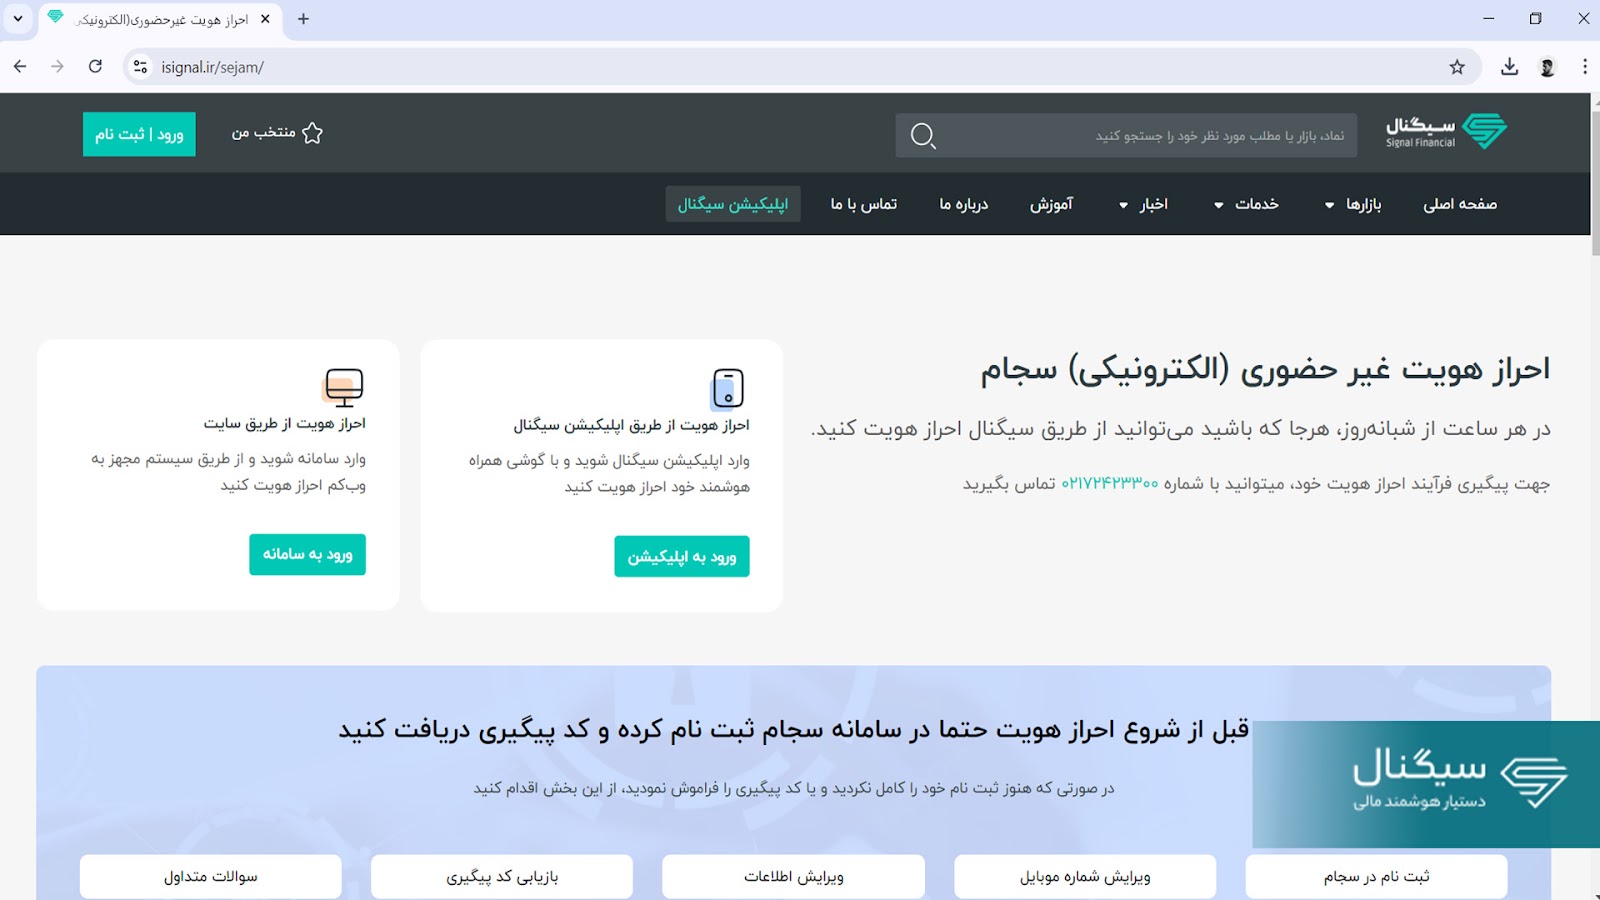The image size is (1600, 900).
Task: Click ثبت نام در سجام button
Action: coord(1376,876)
